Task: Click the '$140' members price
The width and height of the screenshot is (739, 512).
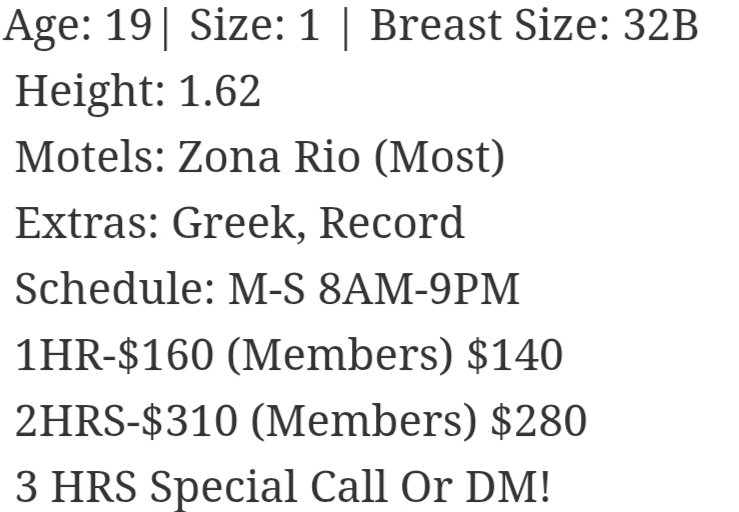Action: point(515,355)
